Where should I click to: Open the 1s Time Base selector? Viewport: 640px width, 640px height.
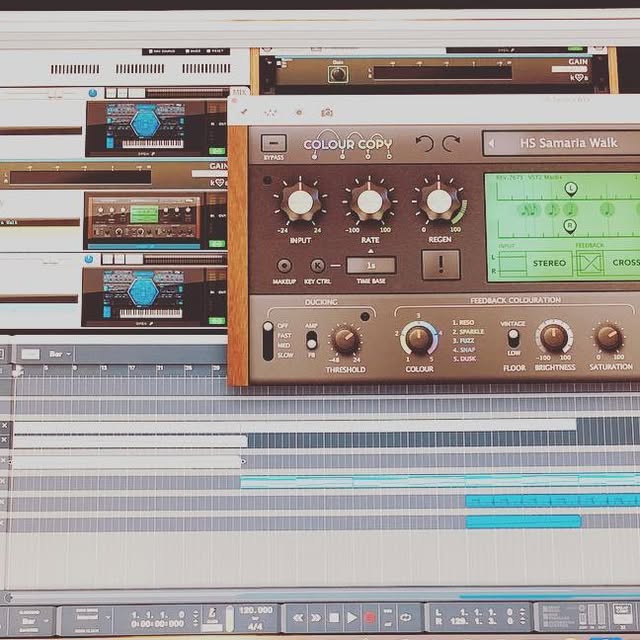371,265
